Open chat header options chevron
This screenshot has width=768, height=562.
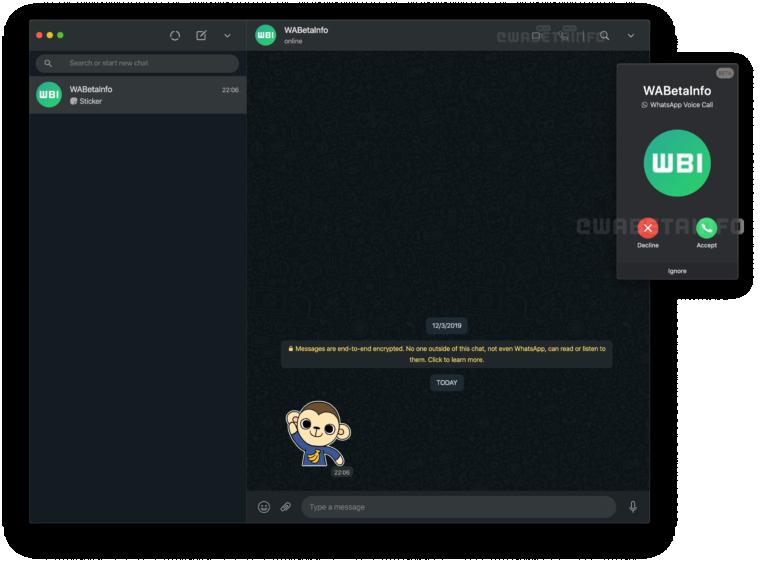pos(631,36)
